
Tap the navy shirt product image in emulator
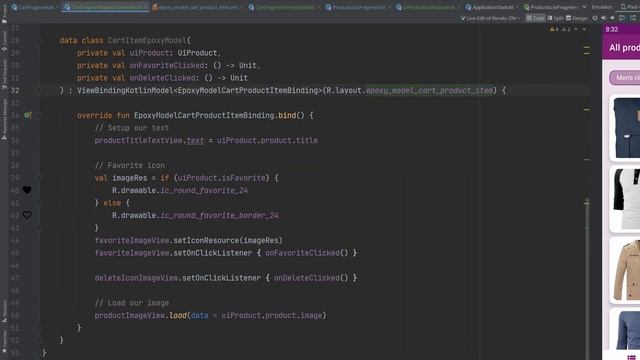tap(627, 128)
